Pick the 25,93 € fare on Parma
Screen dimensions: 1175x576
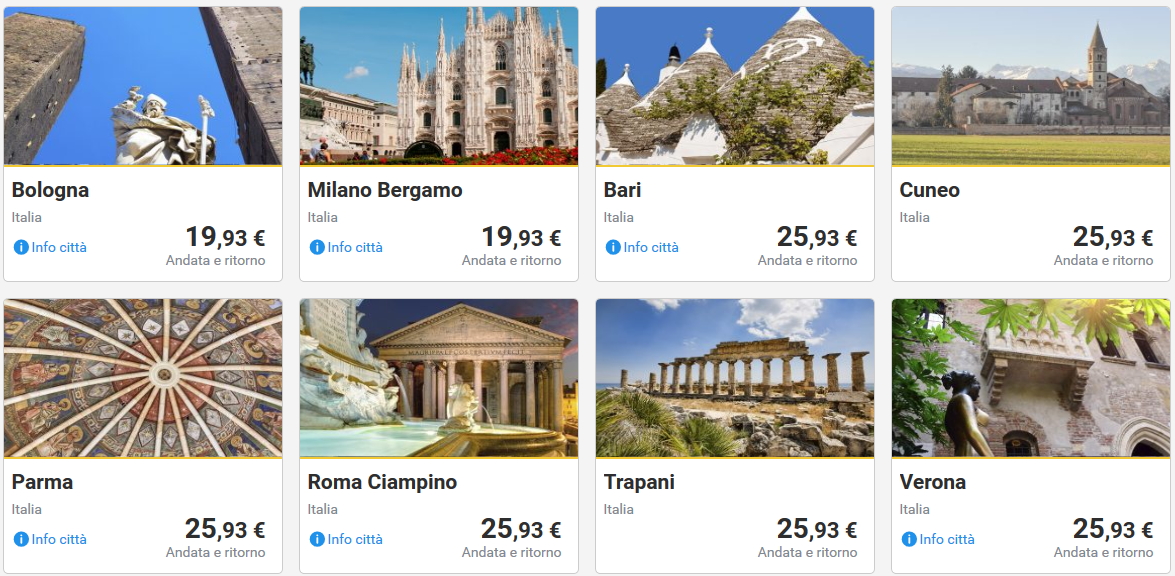click(x=225, y=530)
